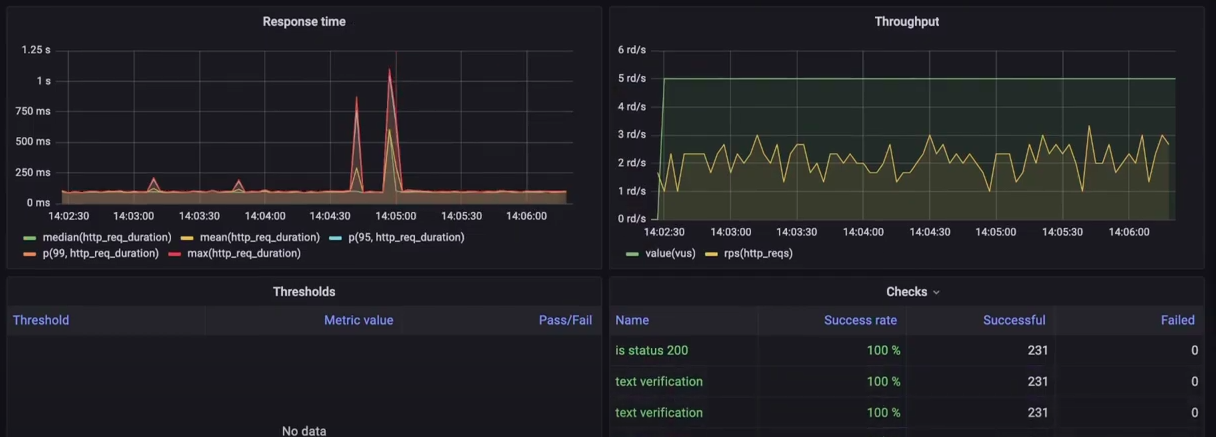
Task: Click the tallest response time spike near 14:05:00
Action: [390, 70]
